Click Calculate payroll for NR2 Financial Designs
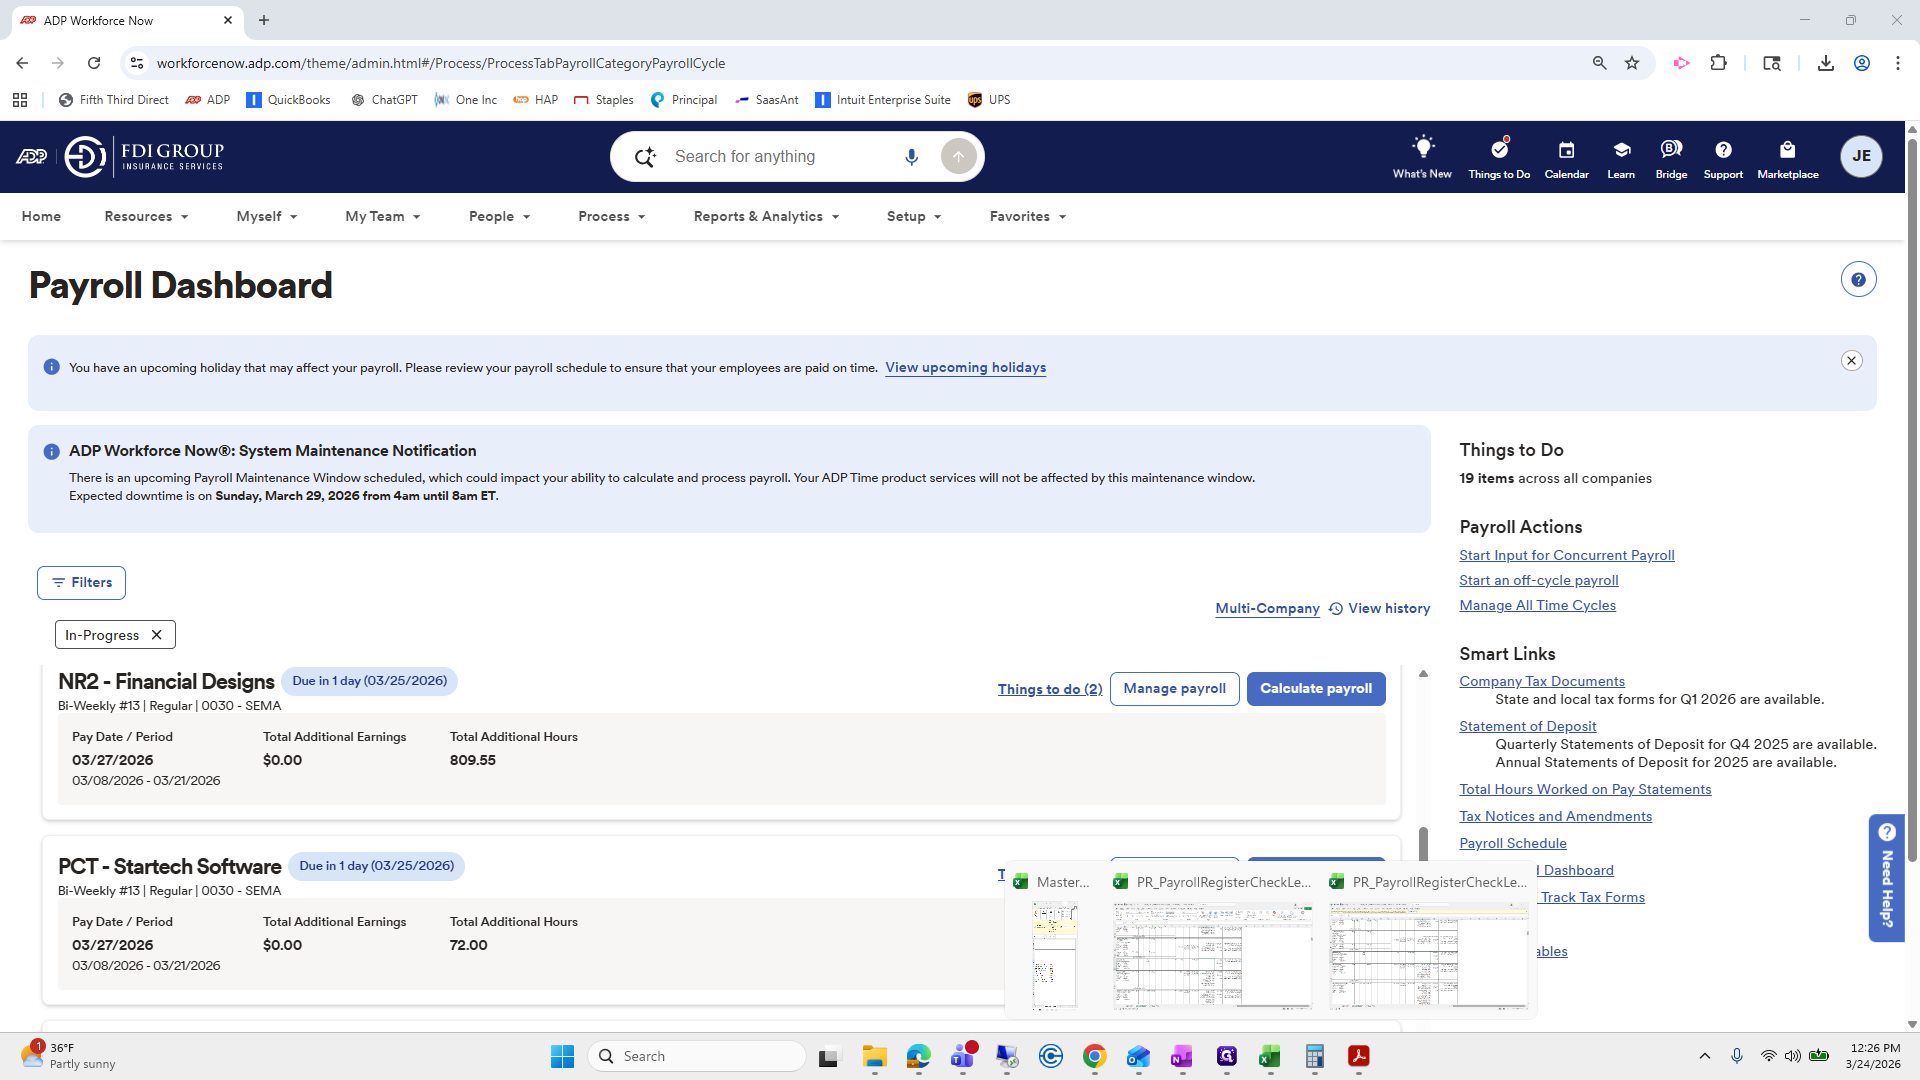The image size is (1920, 1080). [x=1315, y=689]
